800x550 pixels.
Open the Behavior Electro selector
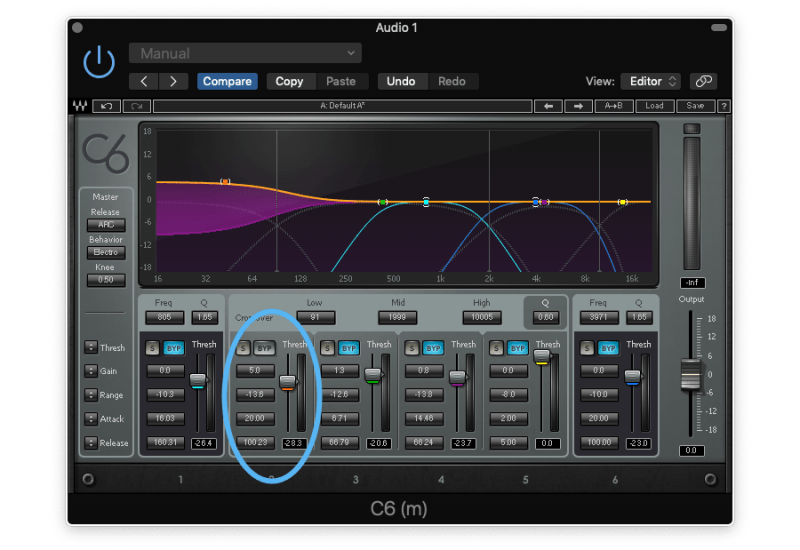pos(106,252)
